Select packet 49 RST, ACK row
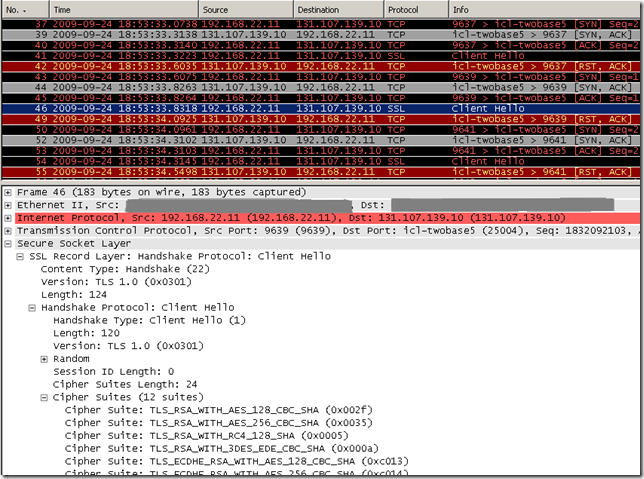Viewport: 644px width, 479px height. tap(321, 119)
